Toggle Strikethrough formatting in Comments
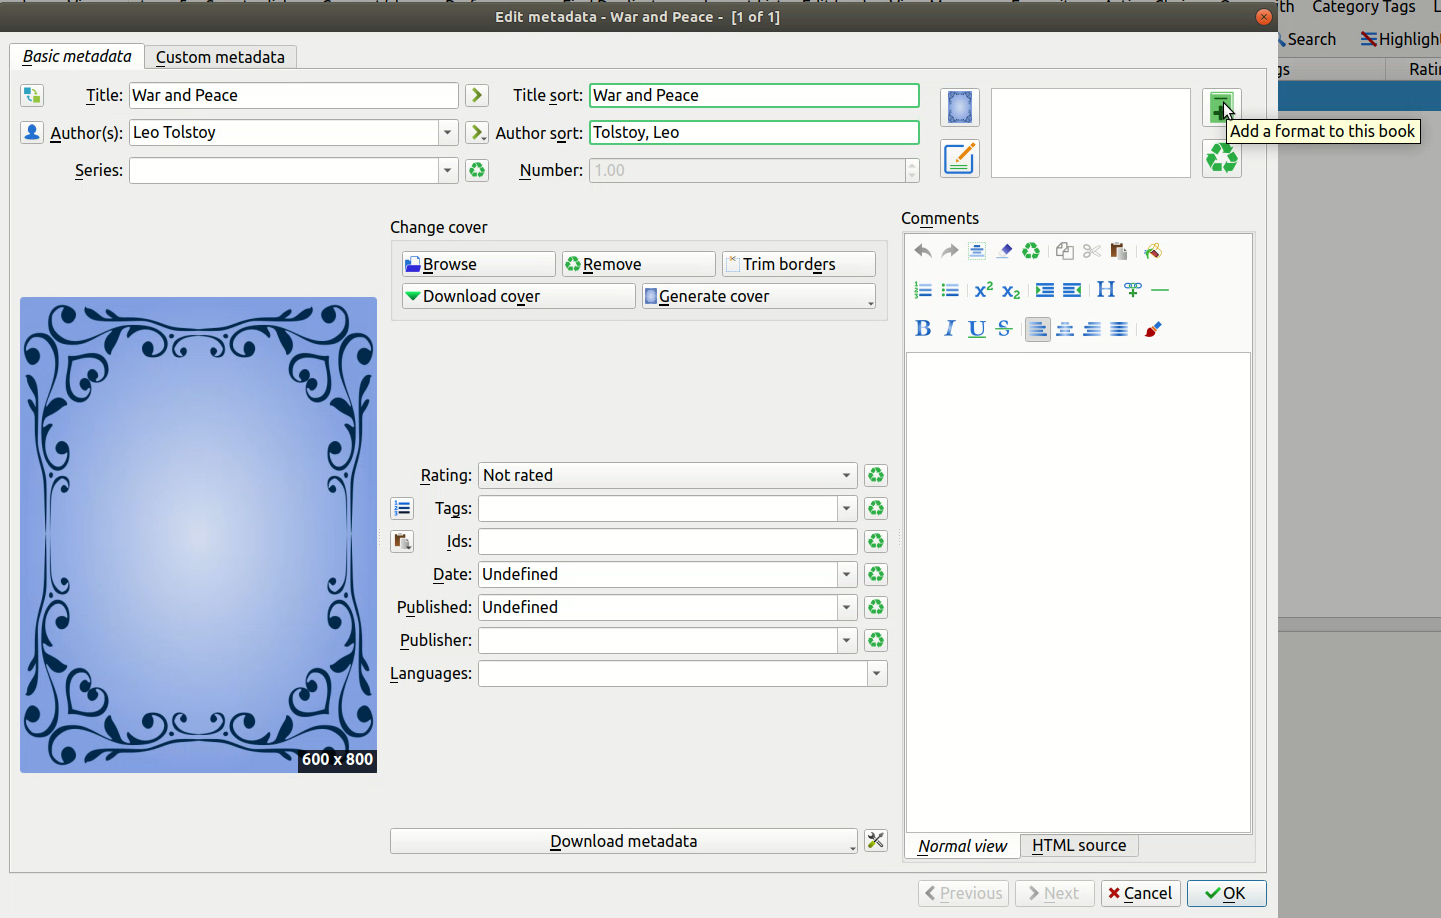This screenshot has width=1441, height=918. pos(1004,329)
